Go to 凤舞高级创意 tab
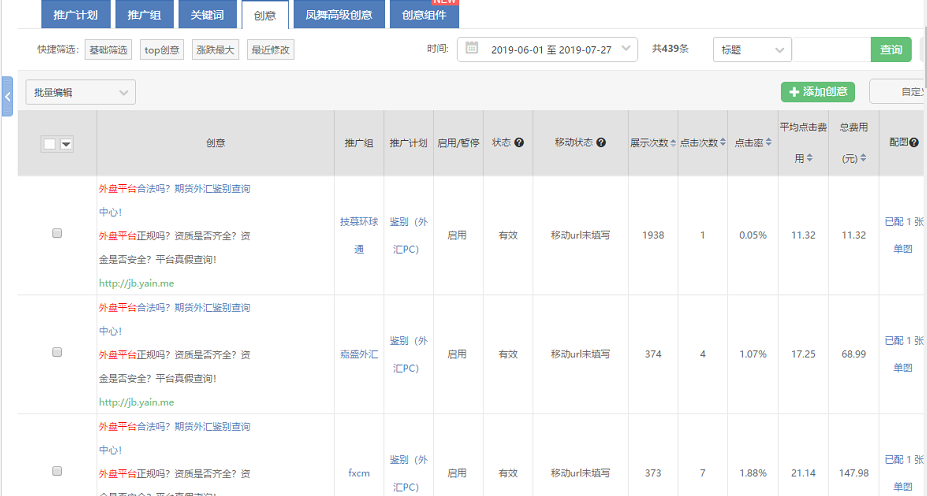The image size is (927, 496). [339, 14]
